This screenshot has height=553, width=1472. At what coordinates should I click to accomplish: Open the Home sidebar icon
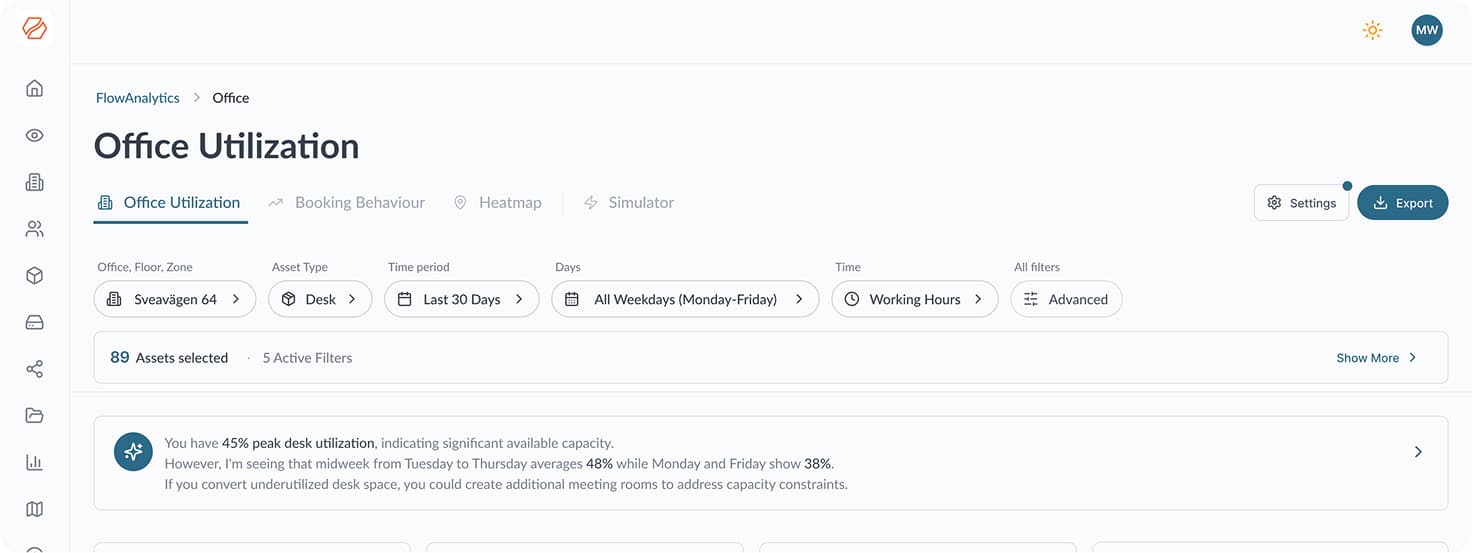coord(35,88)
